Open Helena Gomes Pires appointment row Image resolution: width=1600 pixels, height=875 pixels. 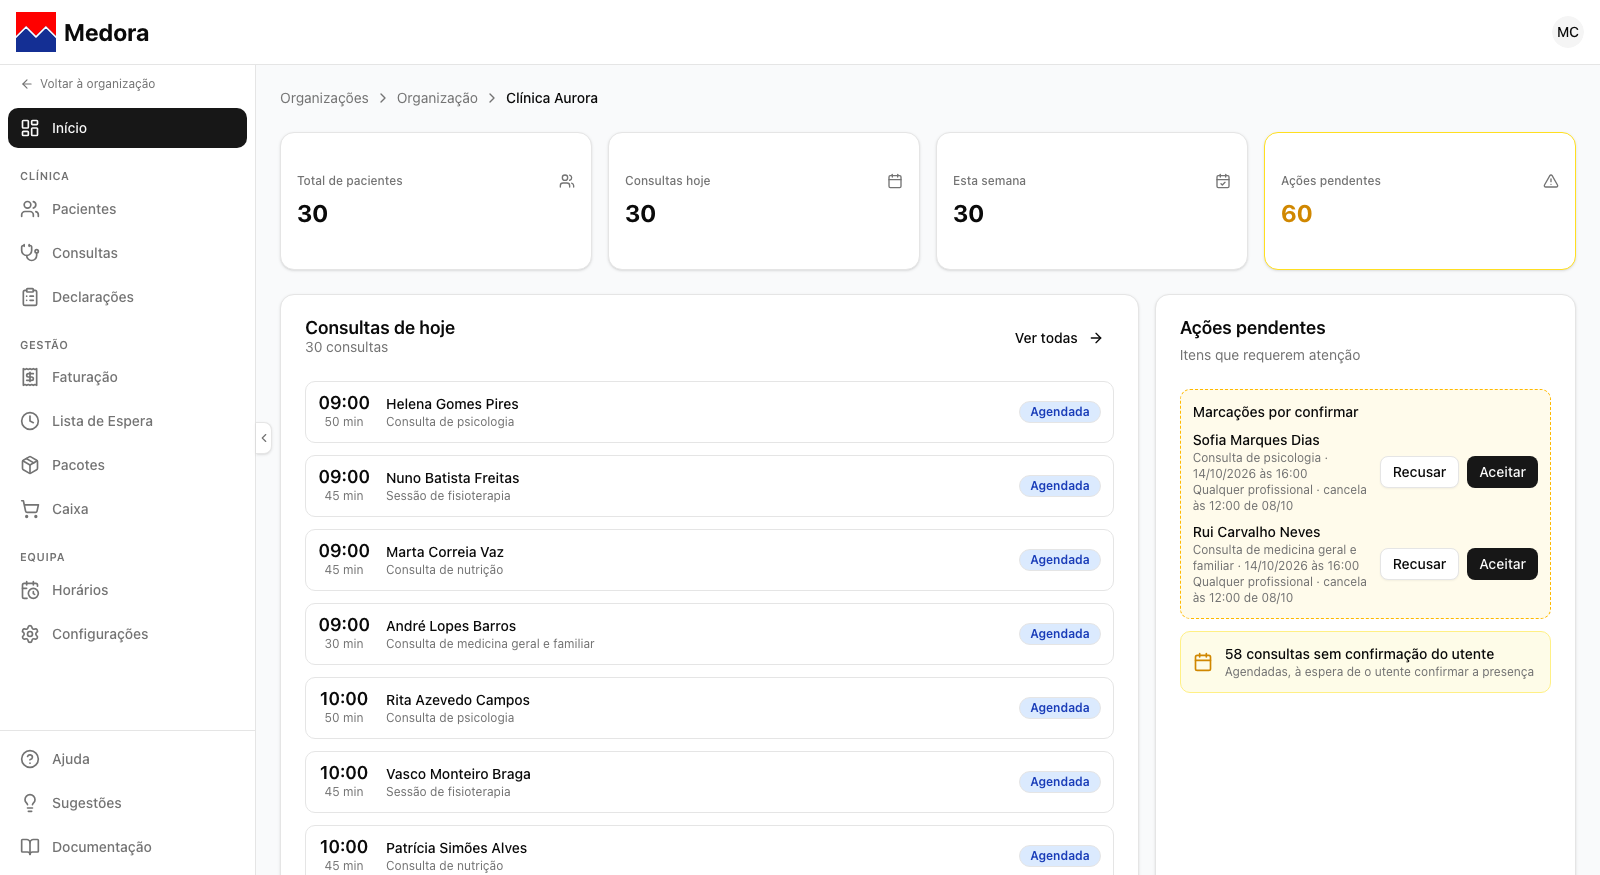coord(709,412)
